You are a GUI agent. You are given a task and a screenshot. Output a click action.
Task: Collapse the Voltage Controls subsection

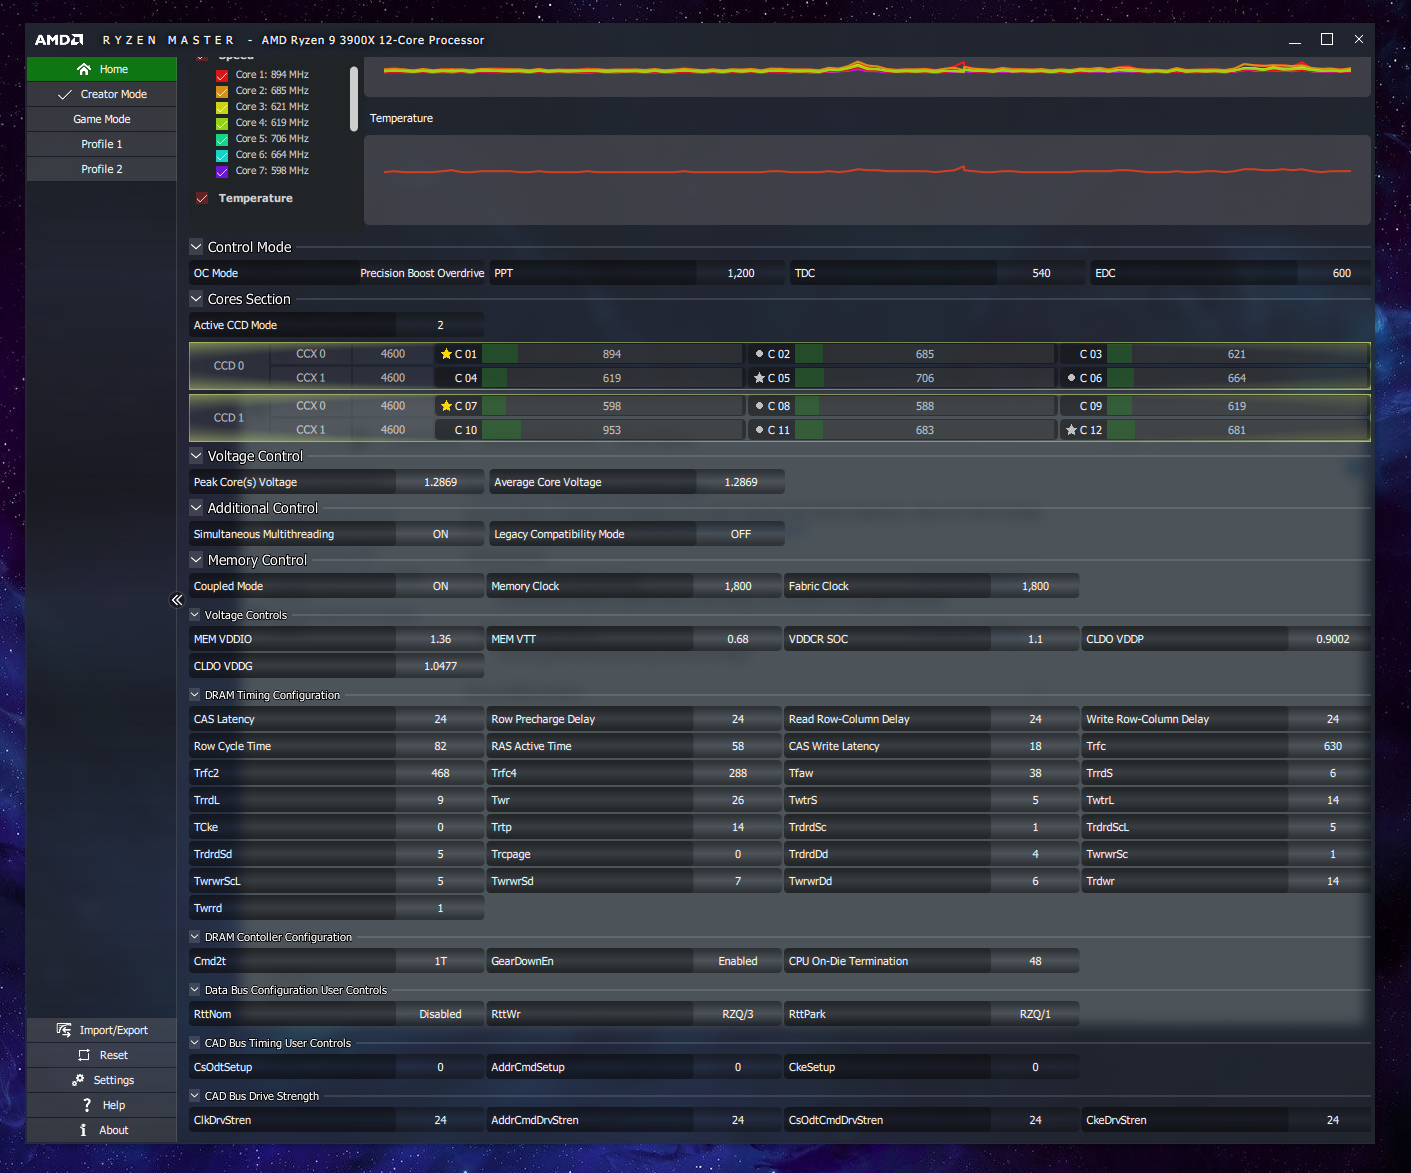[195, 615]
